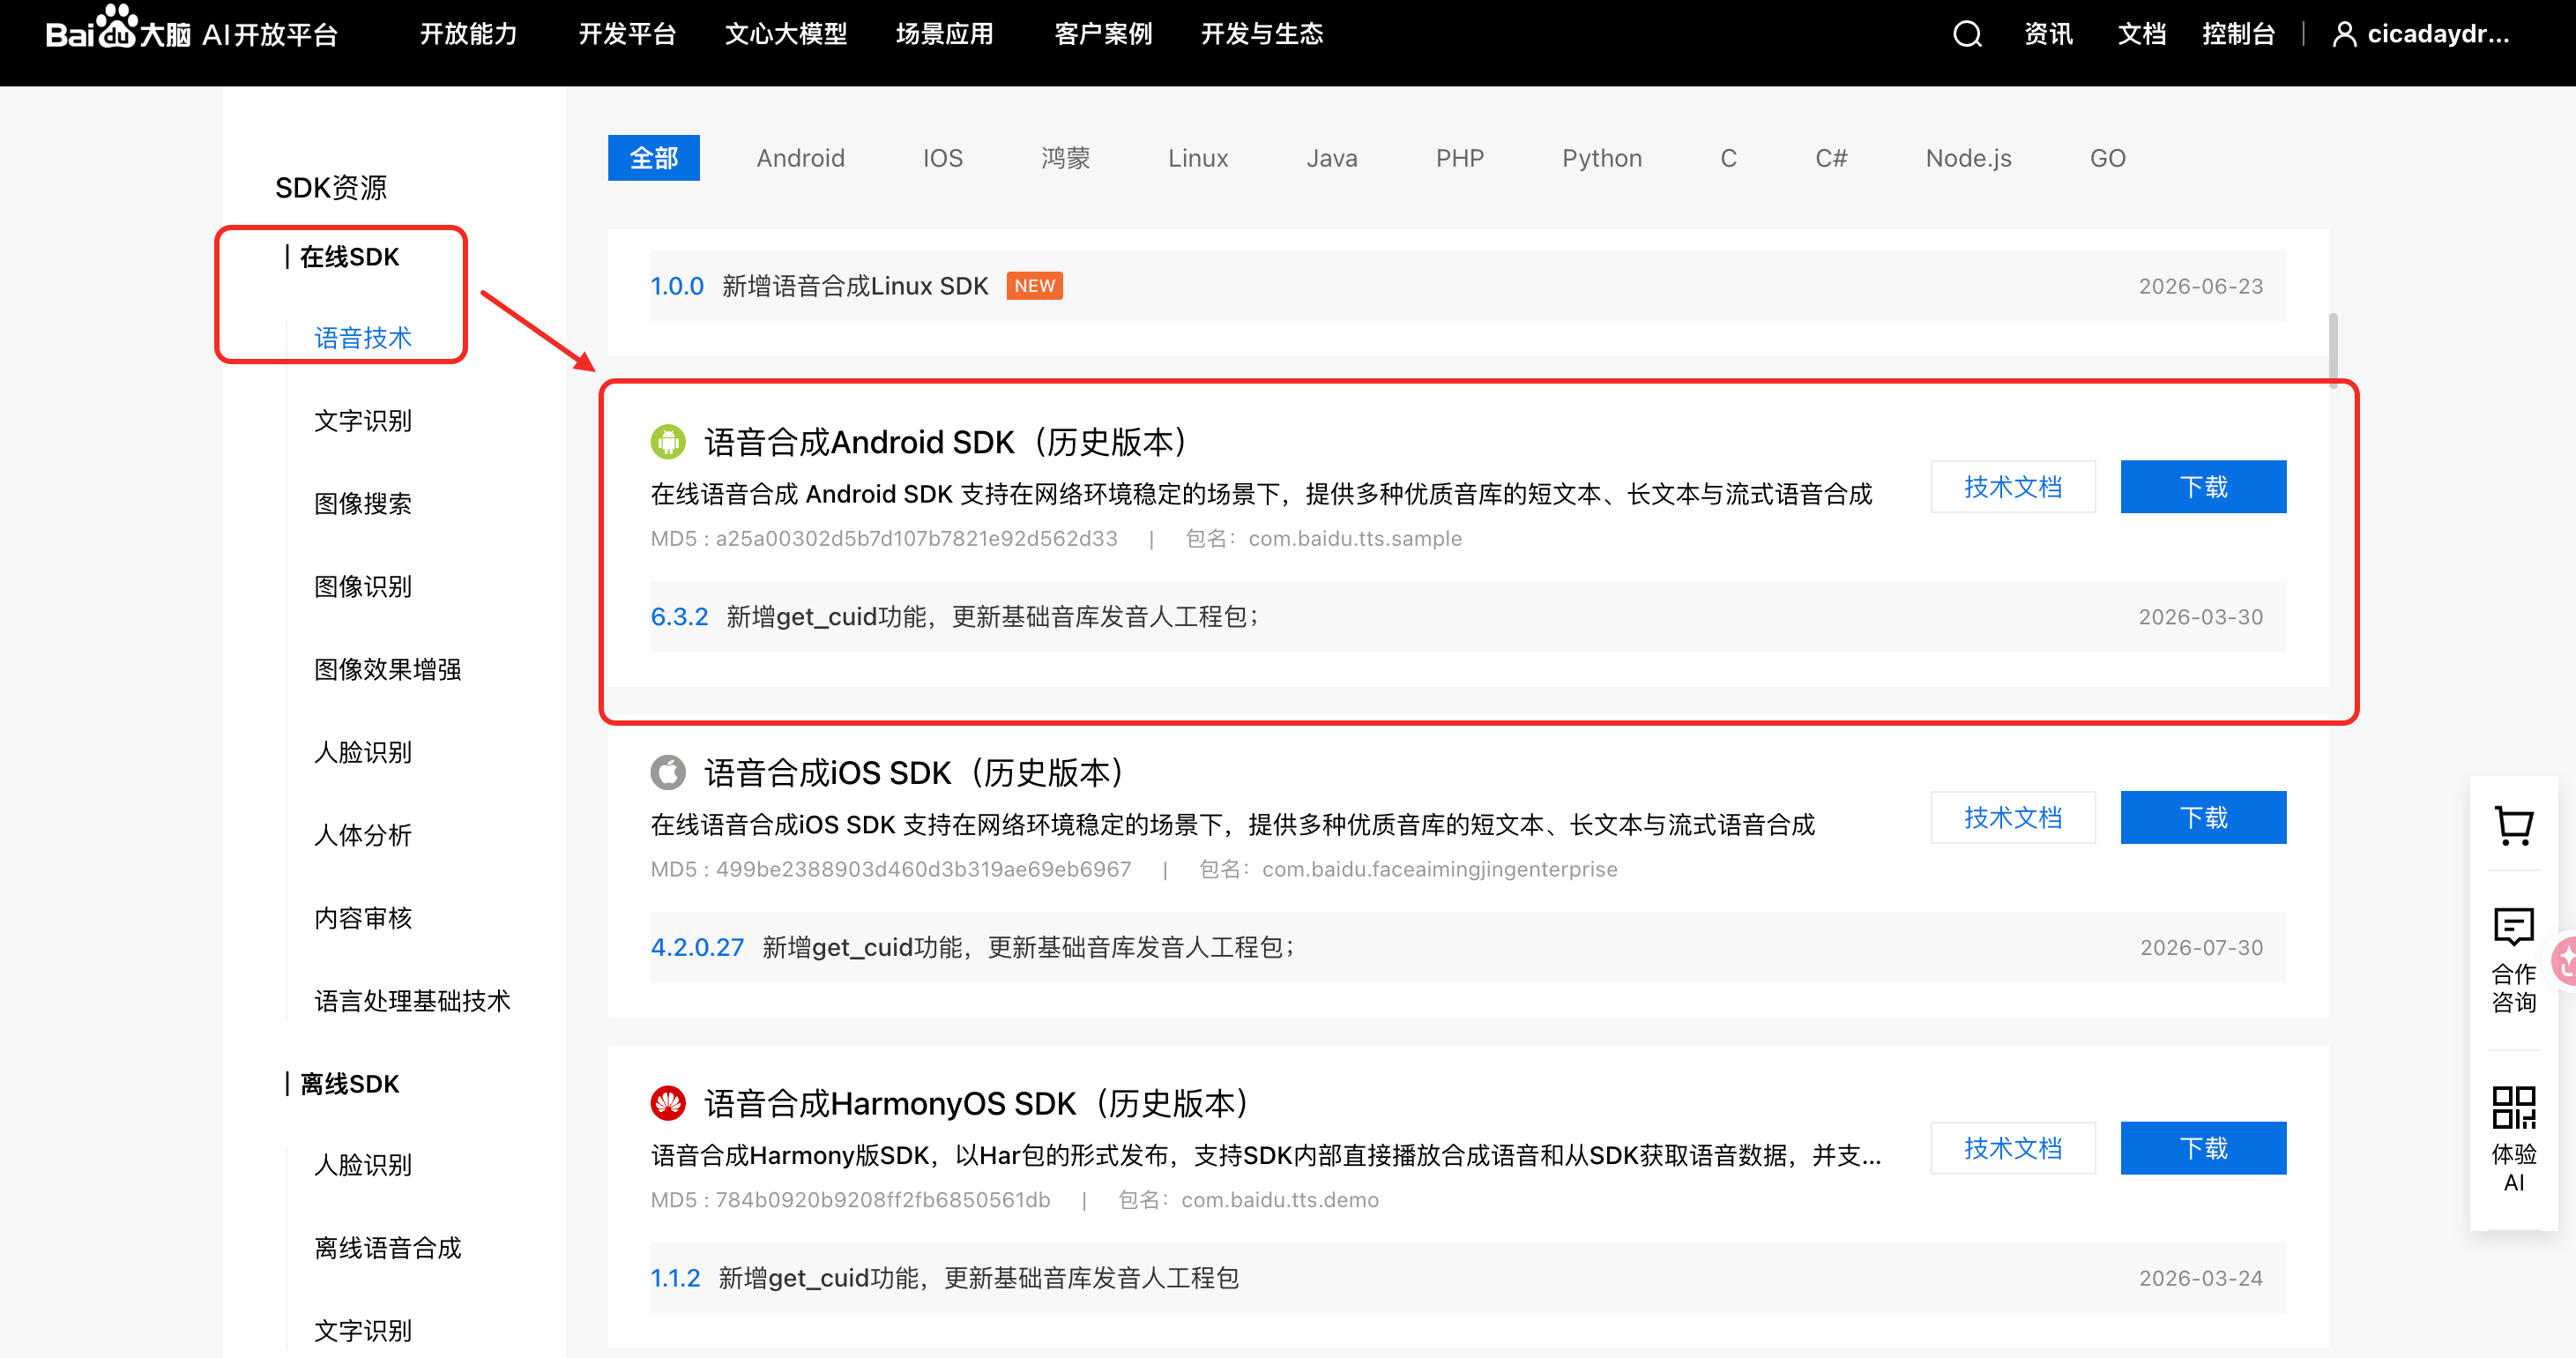The width and height of the screenshot is (2576, 1358).
Task: Open the 控制台 console link
Action: tap(2238, 34)
